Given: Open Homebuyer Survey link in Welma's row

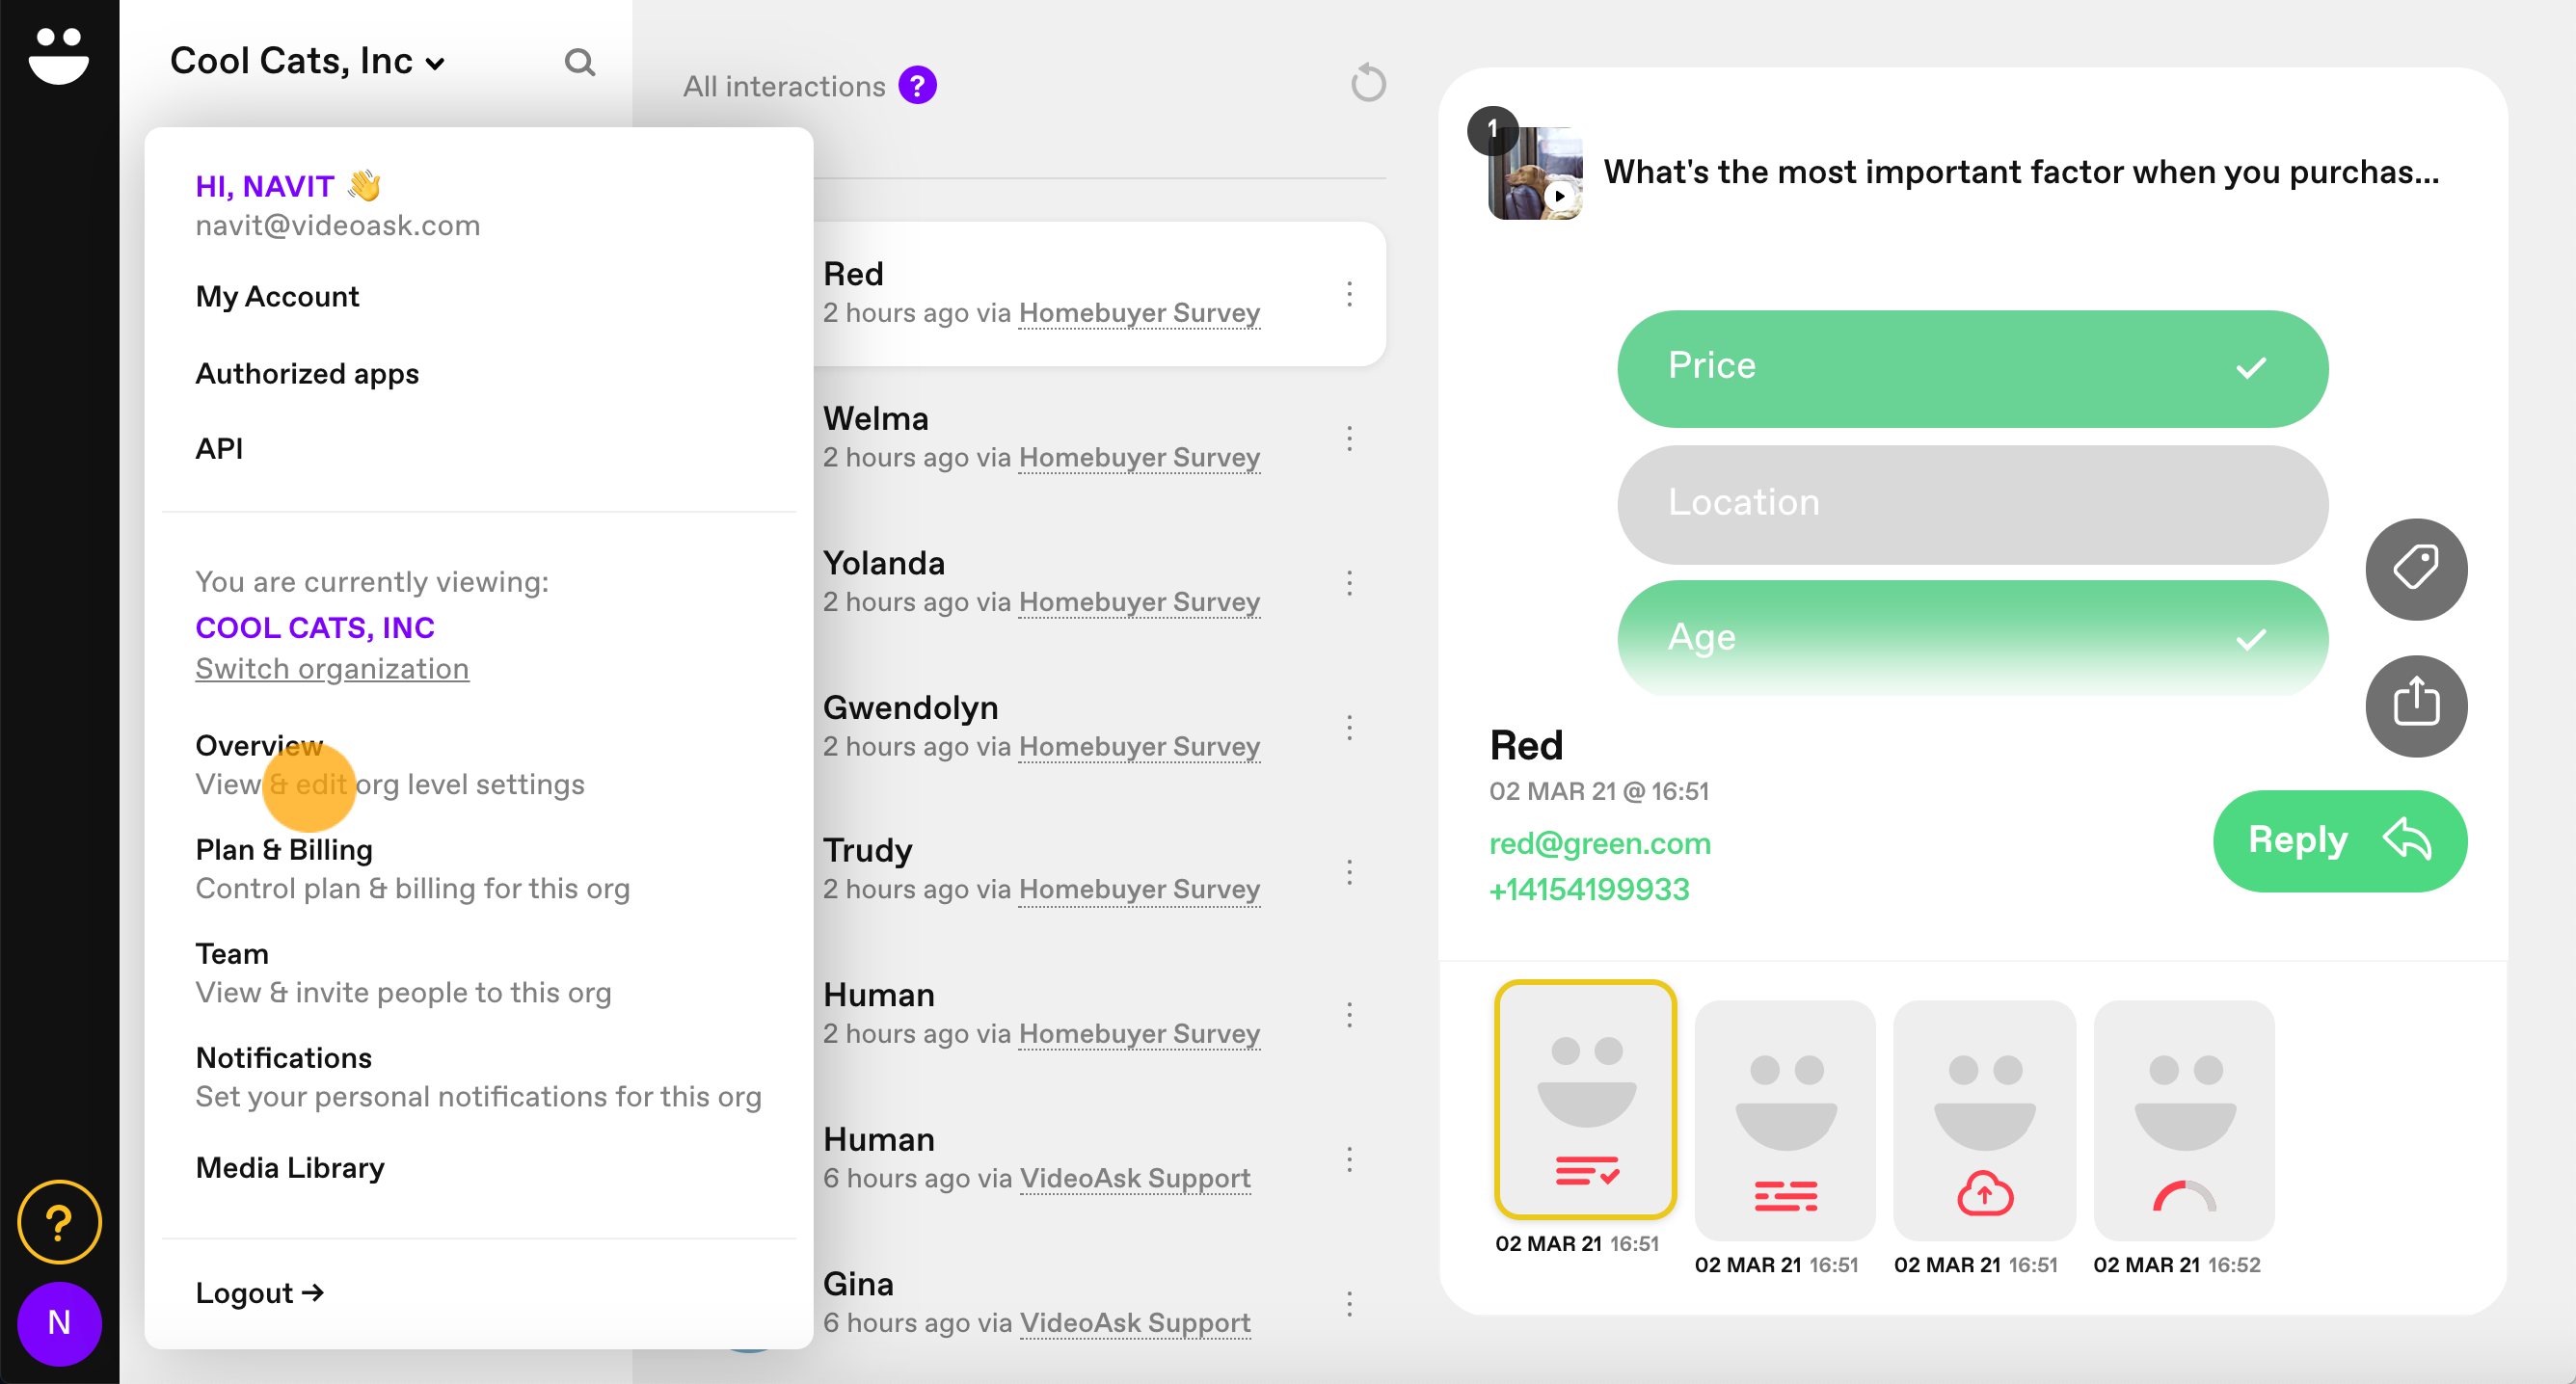Looking at the screenshot, I should click(x=1138, y=458).
